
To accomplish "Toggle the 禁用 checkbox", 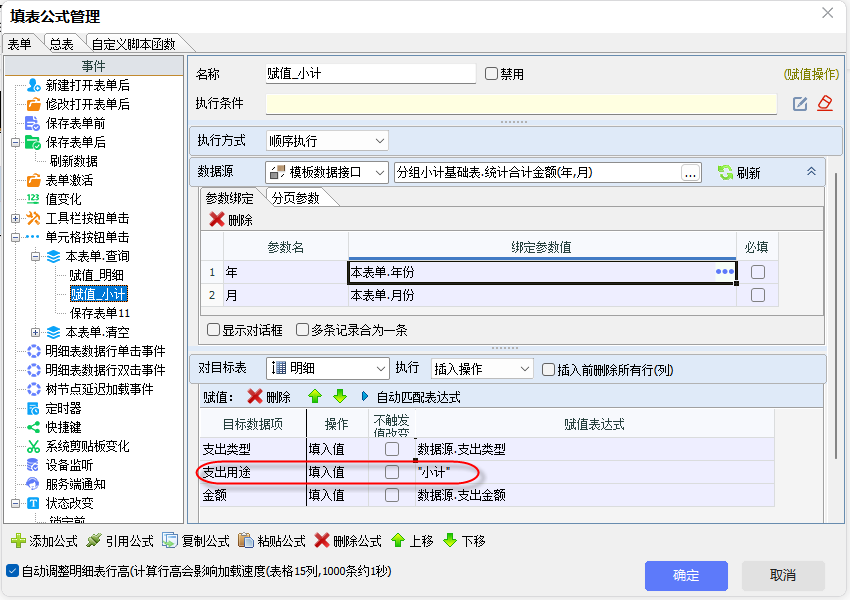I will pyautogui.click(x=491, y=74).
